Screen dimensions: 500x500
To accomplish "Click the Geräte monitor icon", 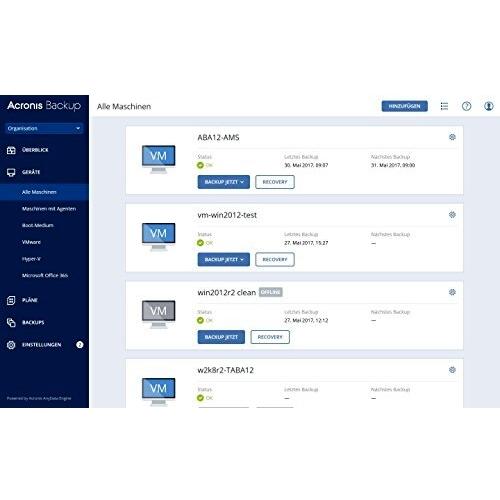I will click(11, 172).
